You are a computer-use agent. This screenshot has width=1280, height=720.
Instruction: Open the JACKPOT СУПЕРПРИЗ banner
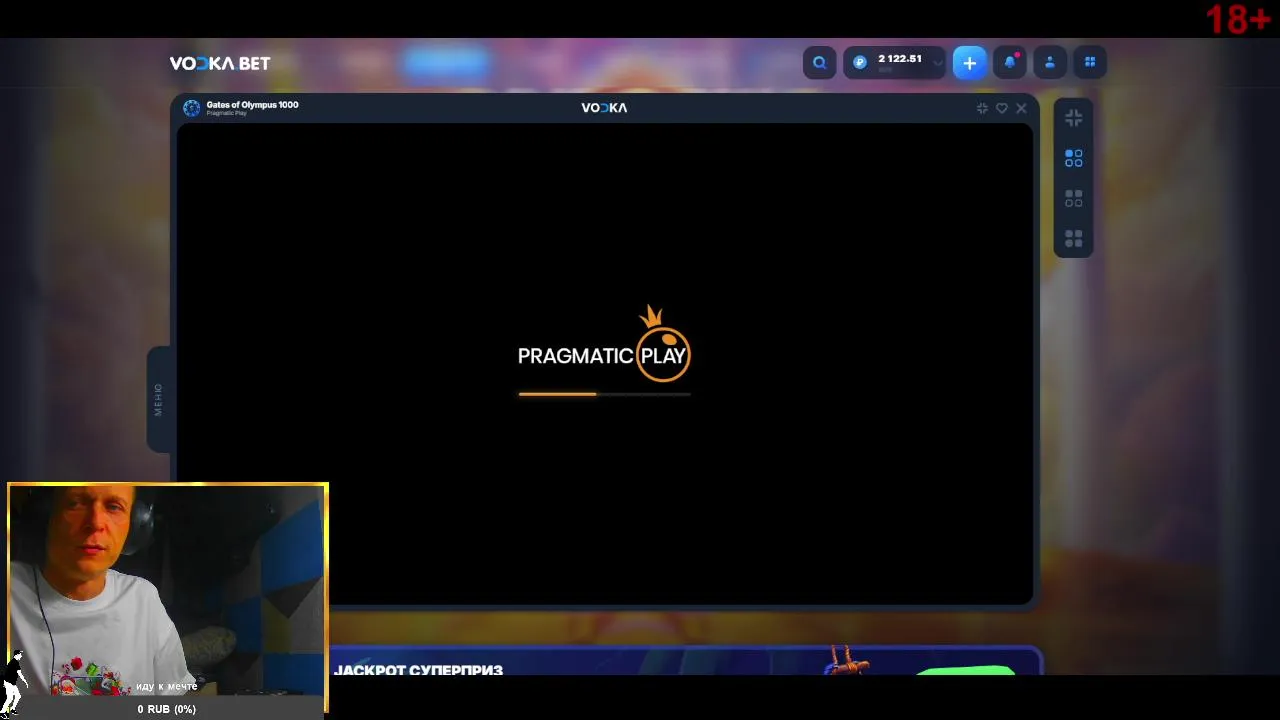pyautogui.click(x=685, y=662)
